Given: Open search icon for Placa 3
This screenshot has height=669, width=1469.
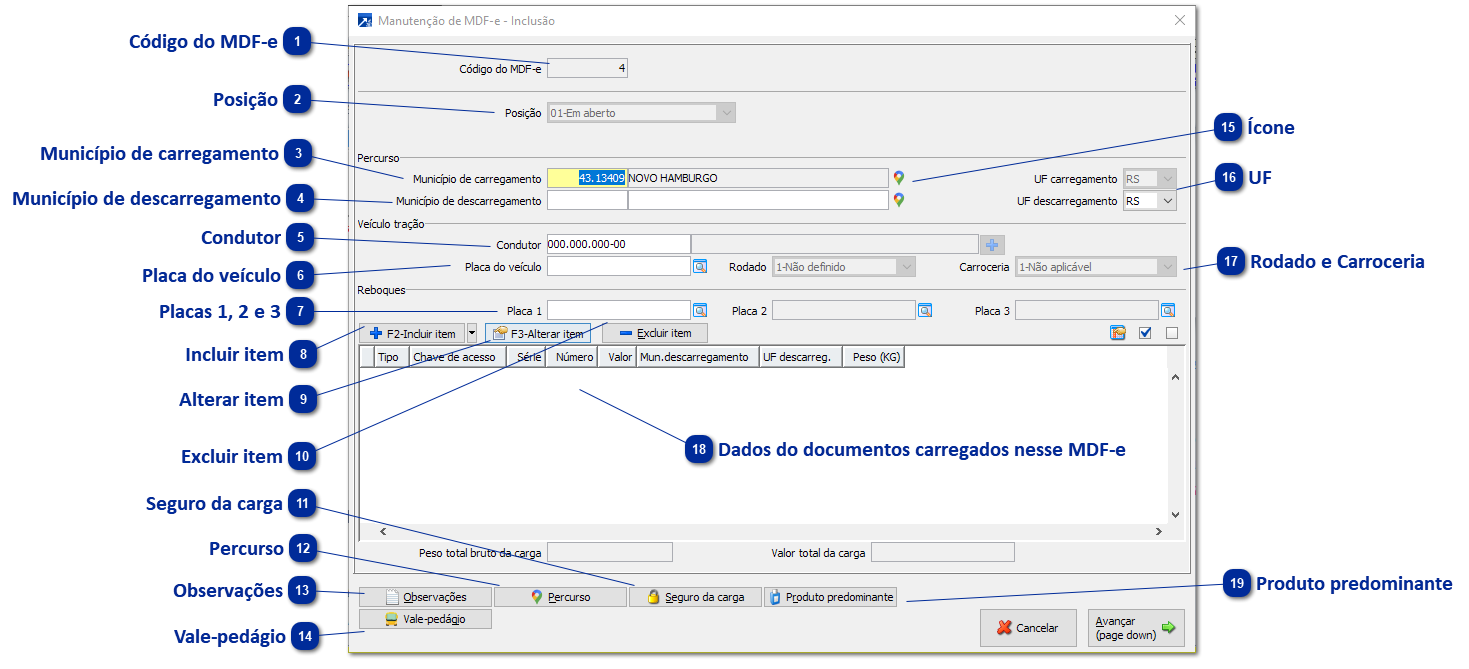Looking at the screenshot, I should tap(1168, 311).
